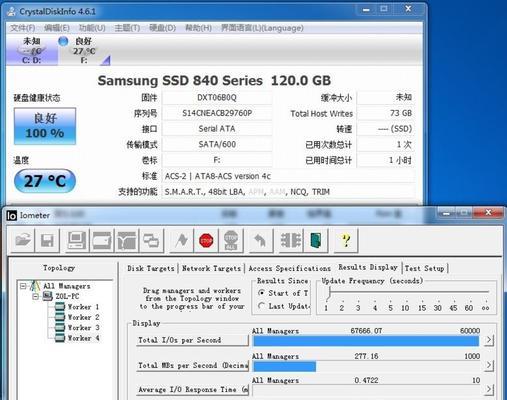Click the stop all tests icon
507x400 pixels.
click(231, 240)
